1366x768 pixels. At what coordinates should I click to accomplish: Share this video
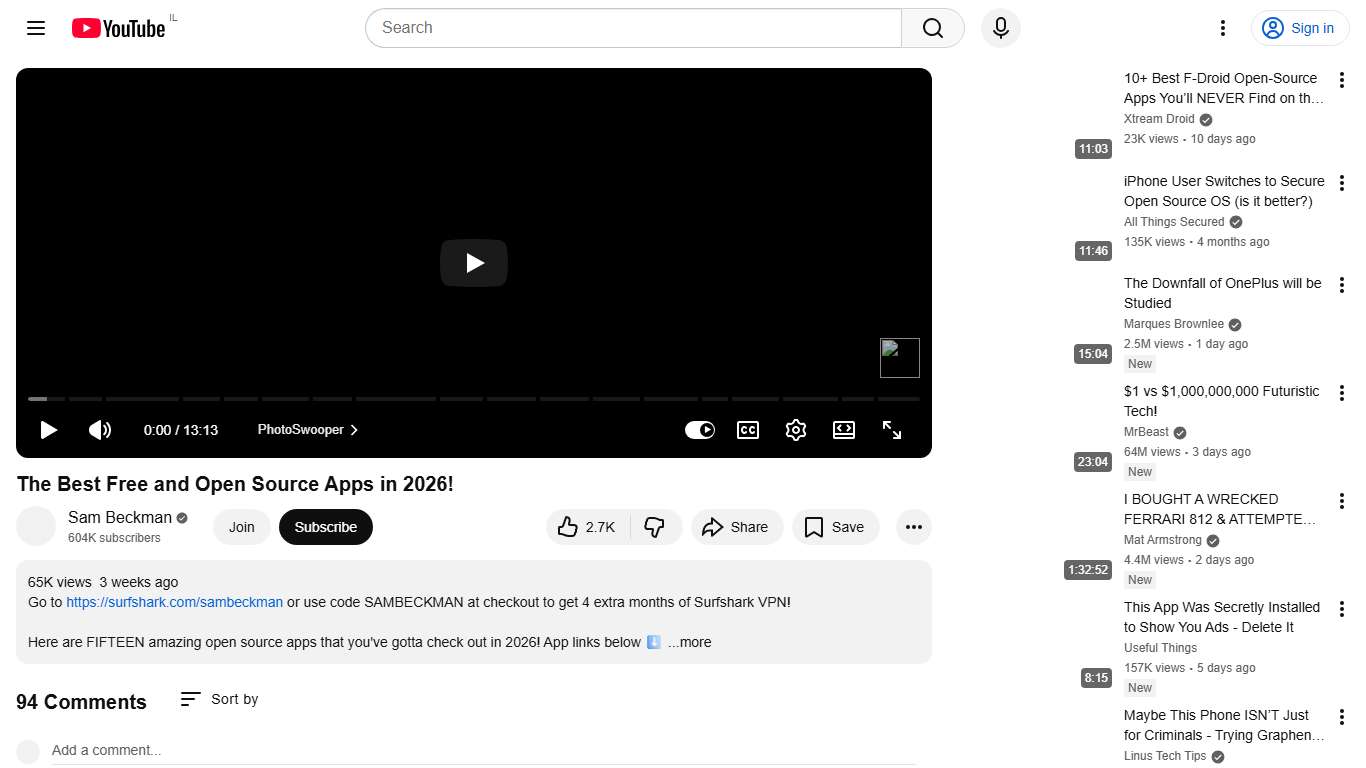pos(737,527)
